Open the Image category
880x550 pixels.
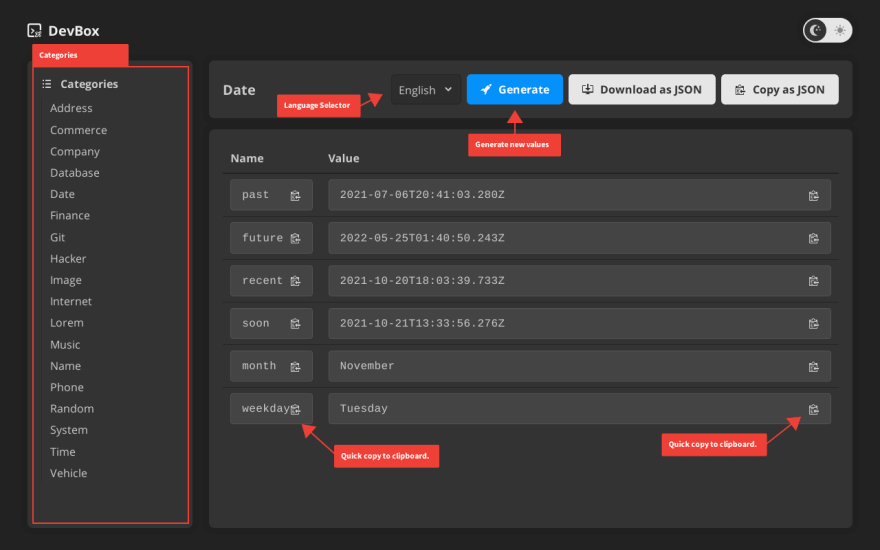66,280
